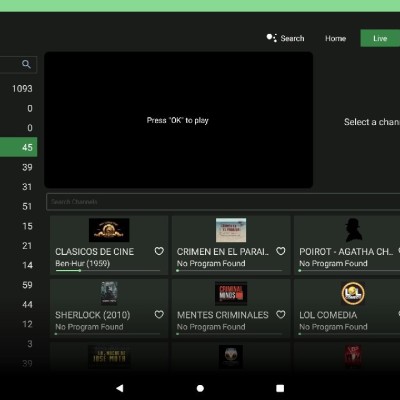Open voice Search in the top bar
This screenshot has height=400, width=400.
285,38
